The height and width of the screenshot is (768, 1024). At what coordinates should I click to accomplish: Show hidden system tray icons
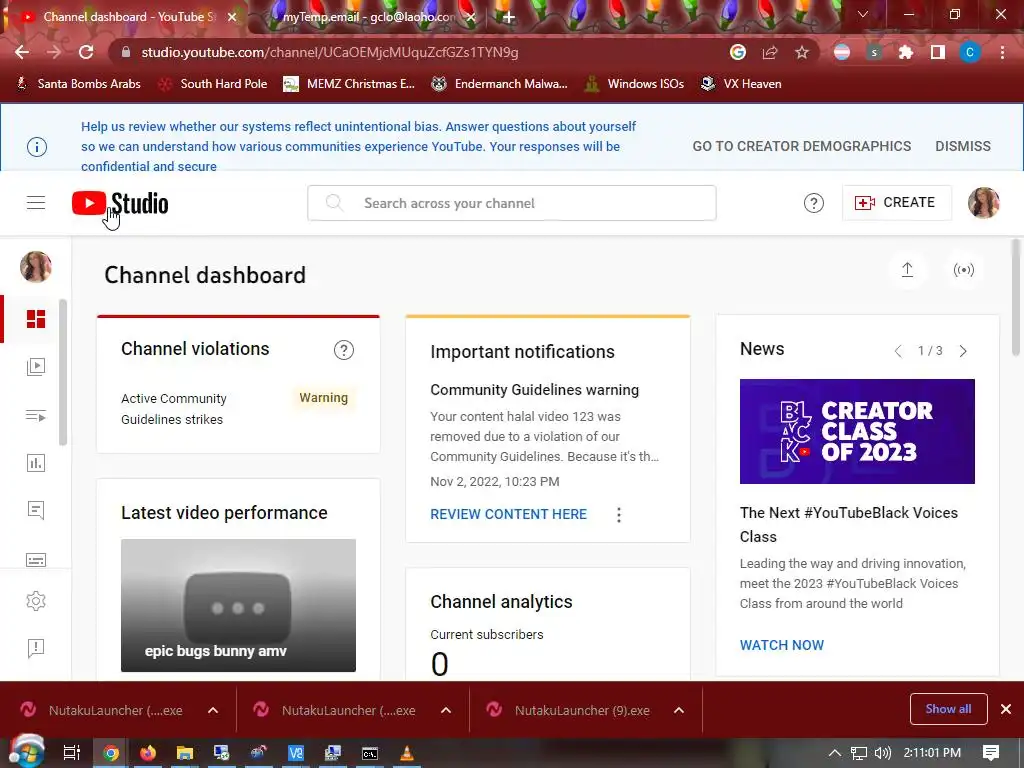835,753
